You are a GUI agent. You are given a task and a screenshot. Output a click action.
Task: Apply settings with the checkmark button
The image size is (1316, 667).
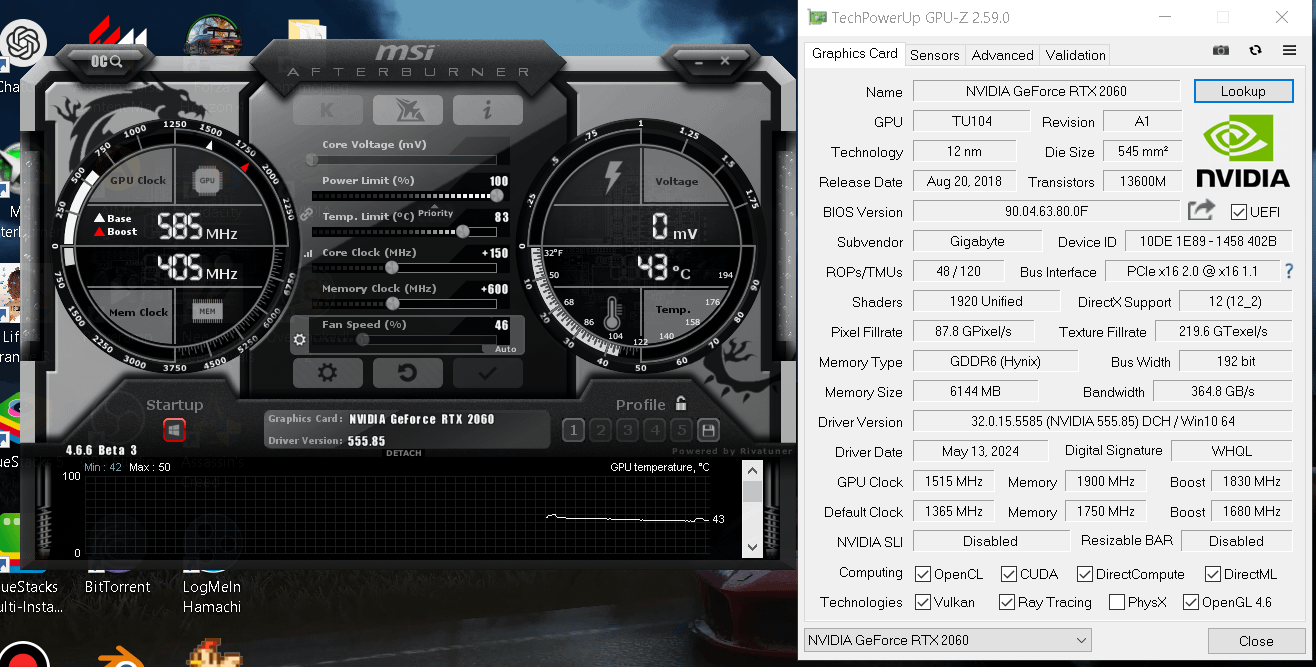click(487, 373)
